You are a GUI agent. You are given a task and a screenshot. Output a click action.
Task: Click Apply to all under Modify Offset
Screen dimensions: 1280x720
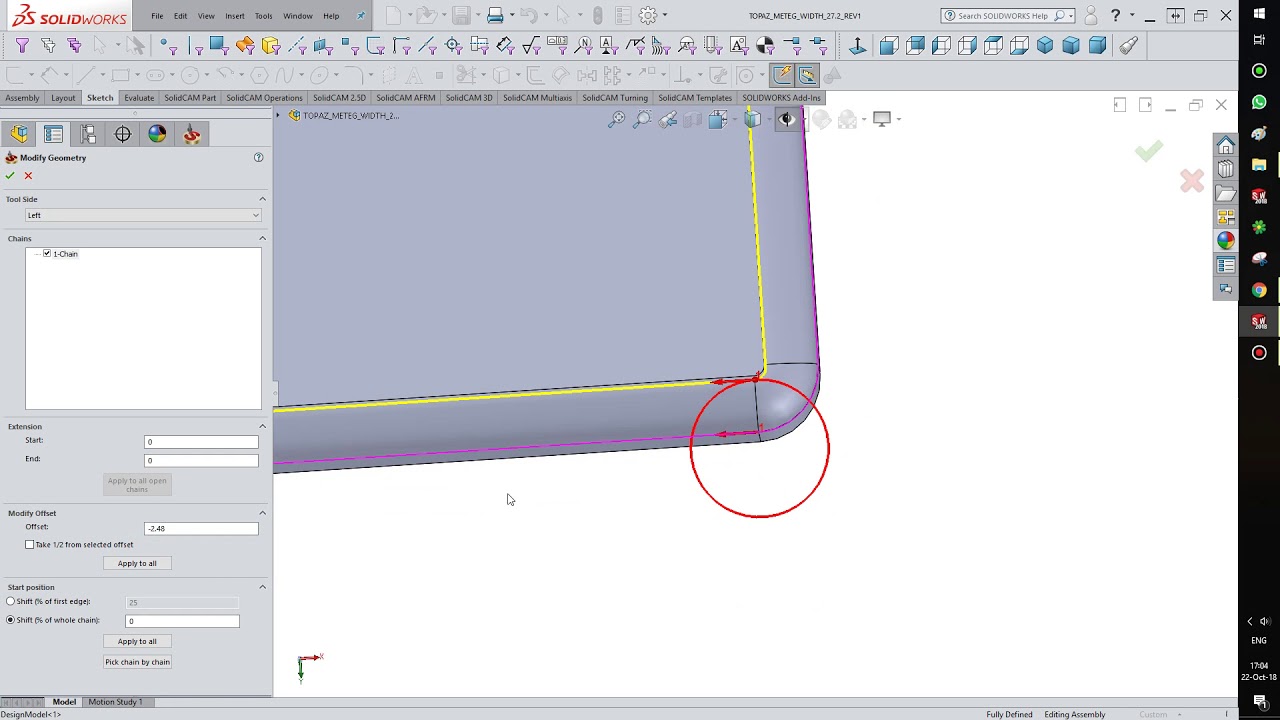click(x=137, y=563)
